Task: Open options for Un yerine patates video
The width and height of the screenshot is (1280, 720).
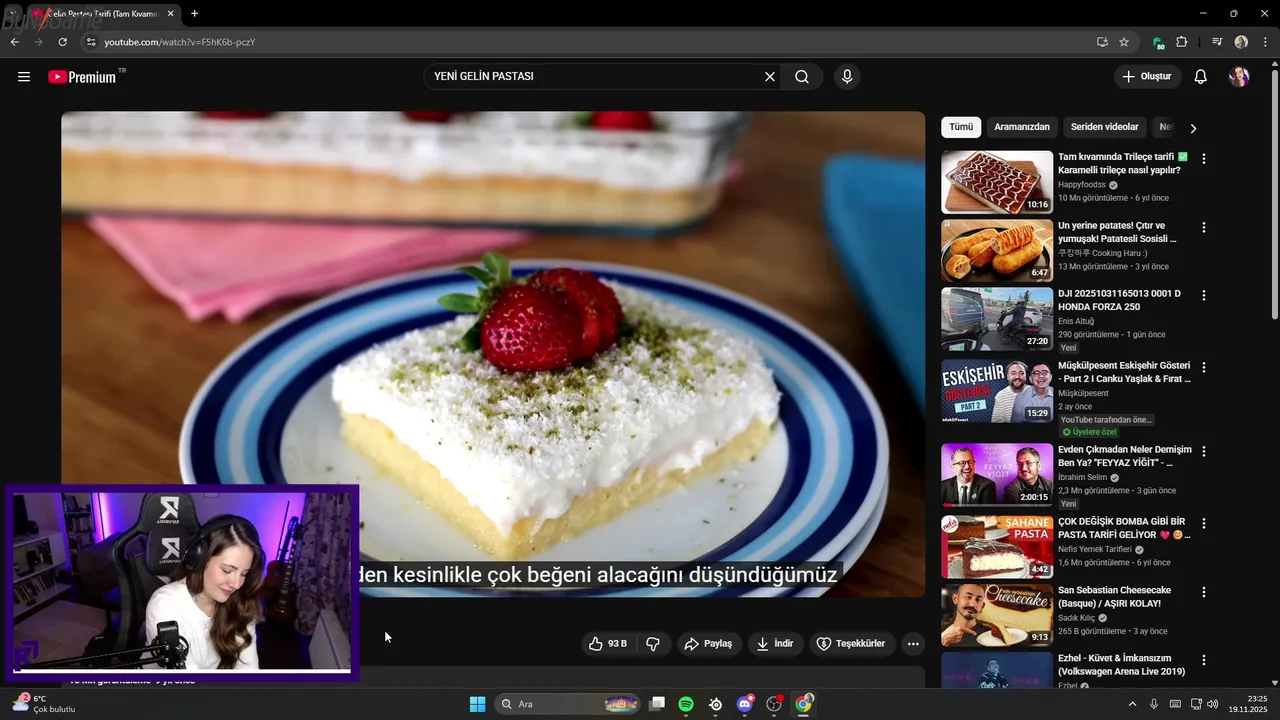Action: tap(1204, 228)
